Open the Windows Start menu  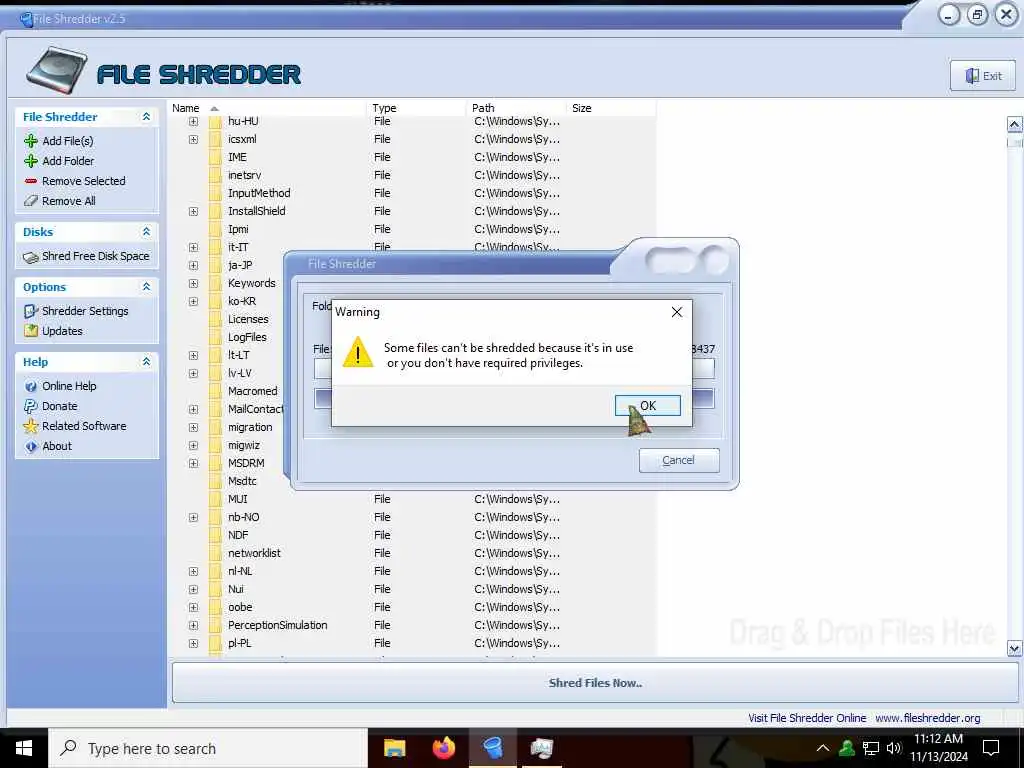(x=24, y=748)
